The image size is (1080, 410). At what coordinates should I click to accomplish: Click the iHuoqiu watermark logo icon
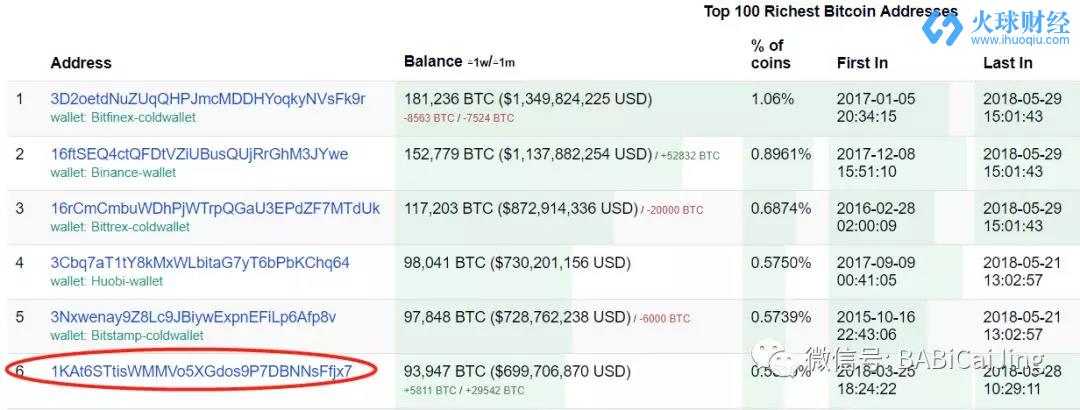point(943,28)
